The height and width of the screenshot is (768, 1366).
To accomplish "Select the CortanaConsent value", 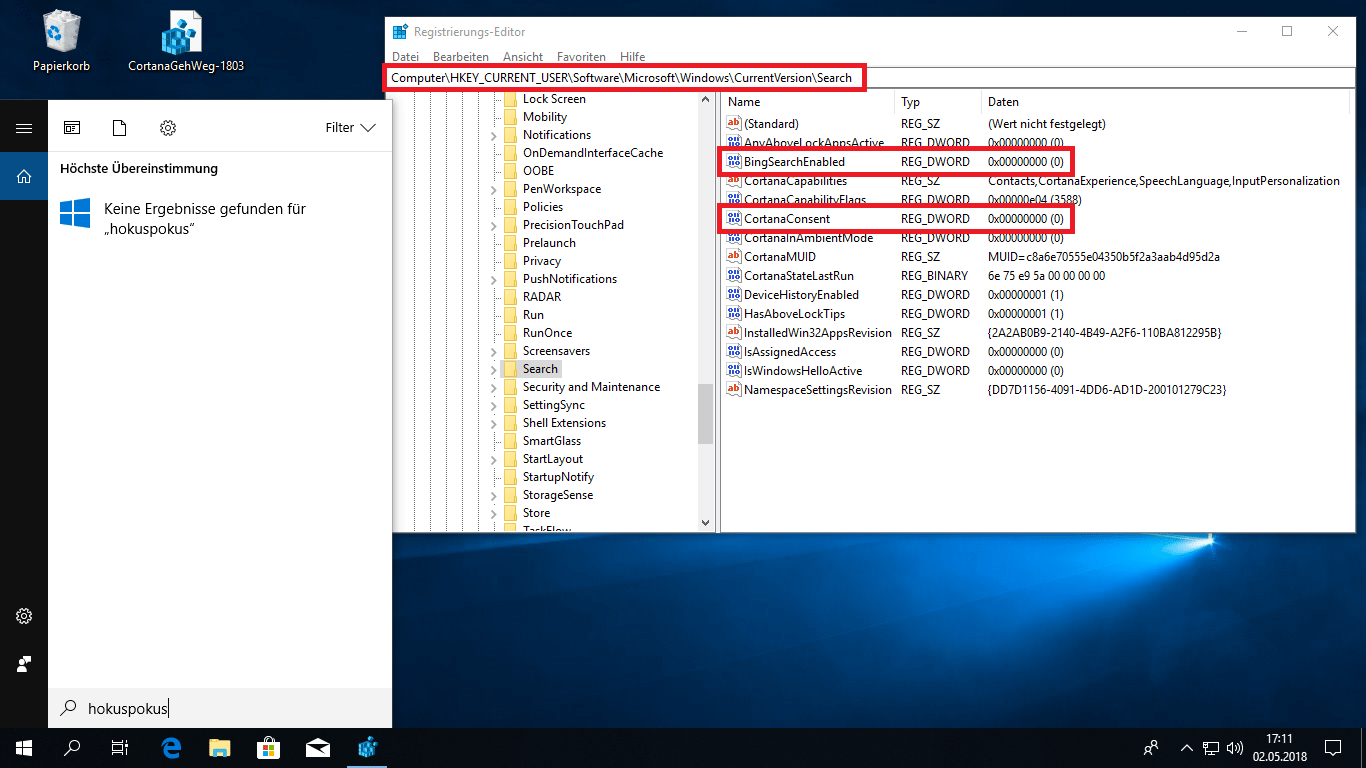I will pos(787,219).
